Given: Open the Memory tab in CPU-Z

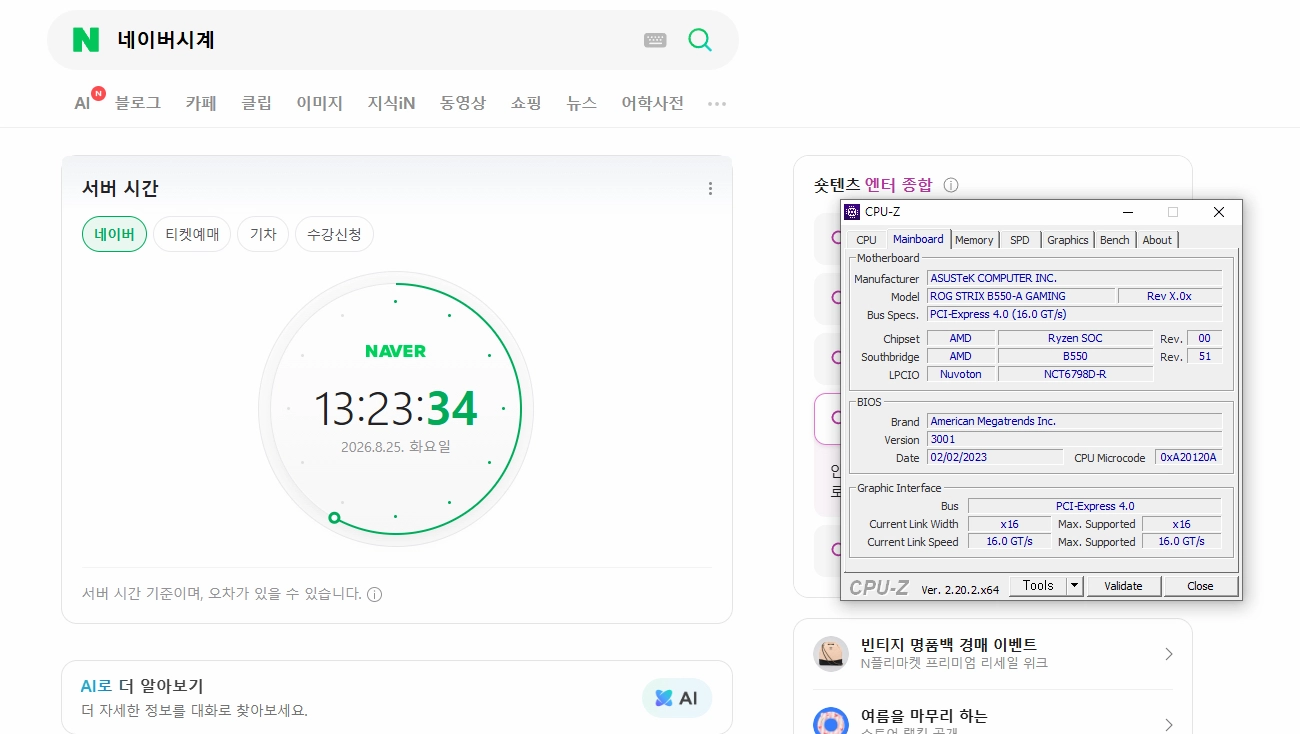Looking at the screenshot, I should click(974, 240).
